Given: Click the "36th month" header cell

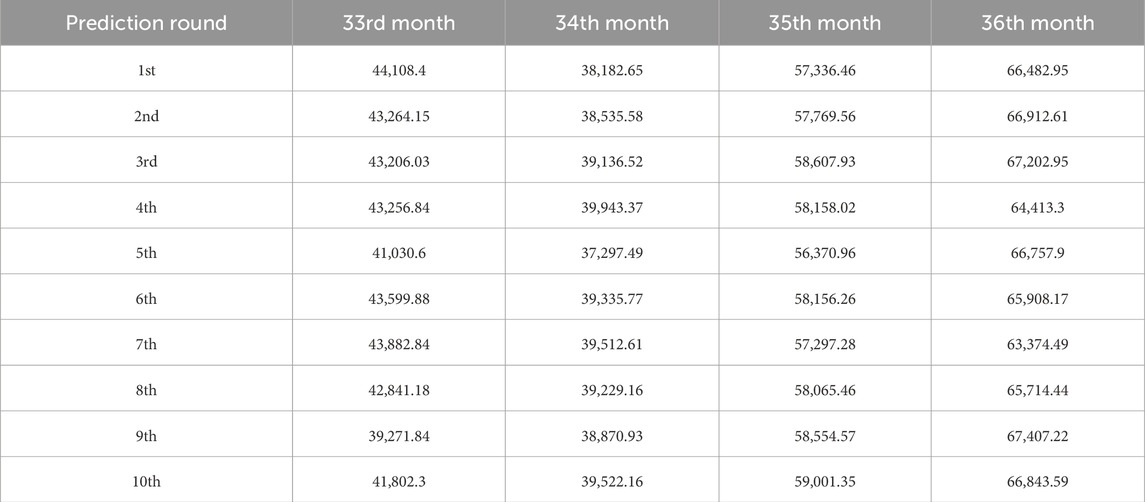Looking at the screenshot, I should (x=1037, y=22).
